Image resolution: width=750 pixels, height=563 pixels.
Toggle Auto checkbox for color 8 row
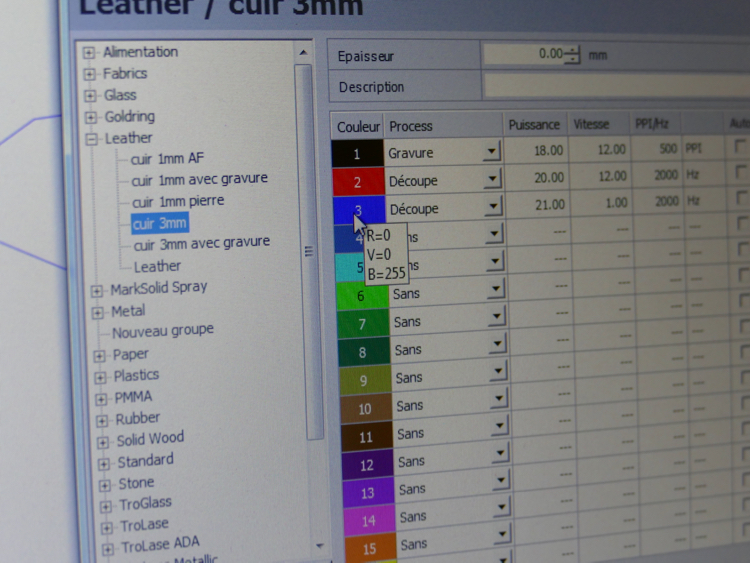(x=746, y=327)
